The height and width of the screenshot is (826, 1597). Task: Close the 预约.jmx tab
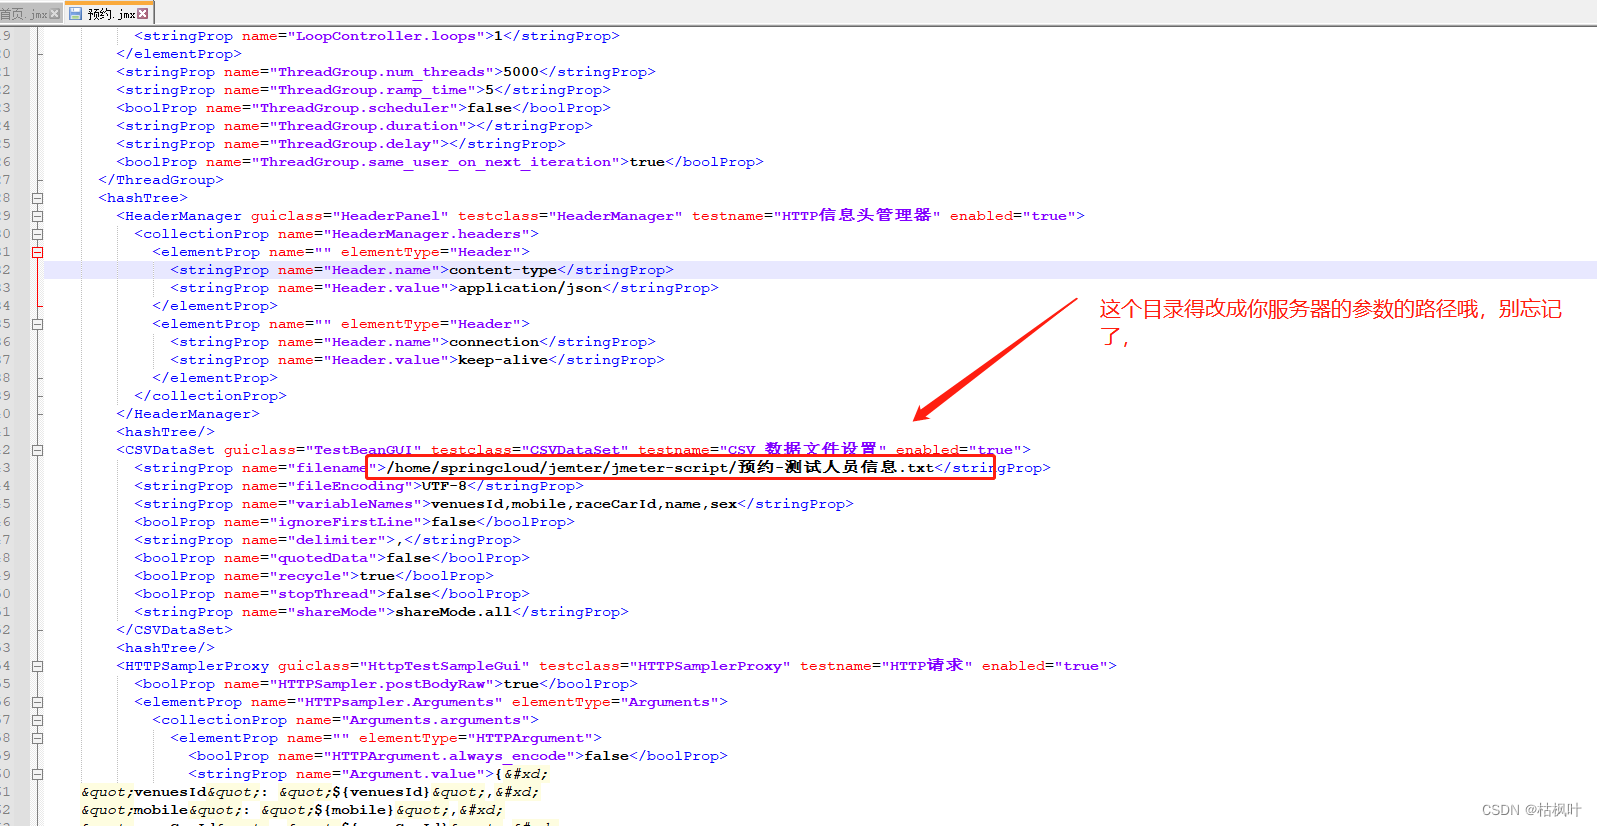point(143,13)
